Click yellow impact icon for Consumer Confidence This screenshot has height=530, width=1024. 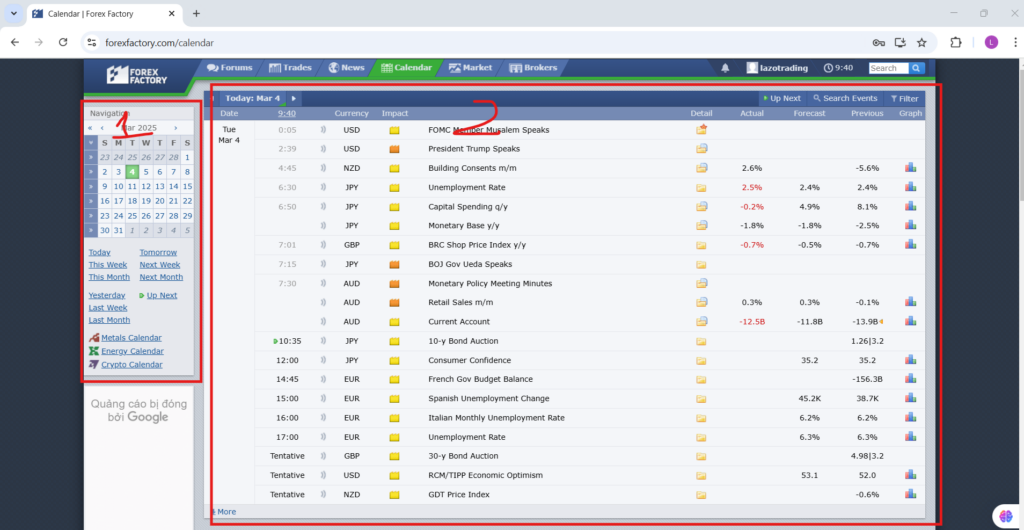[394, 360]
